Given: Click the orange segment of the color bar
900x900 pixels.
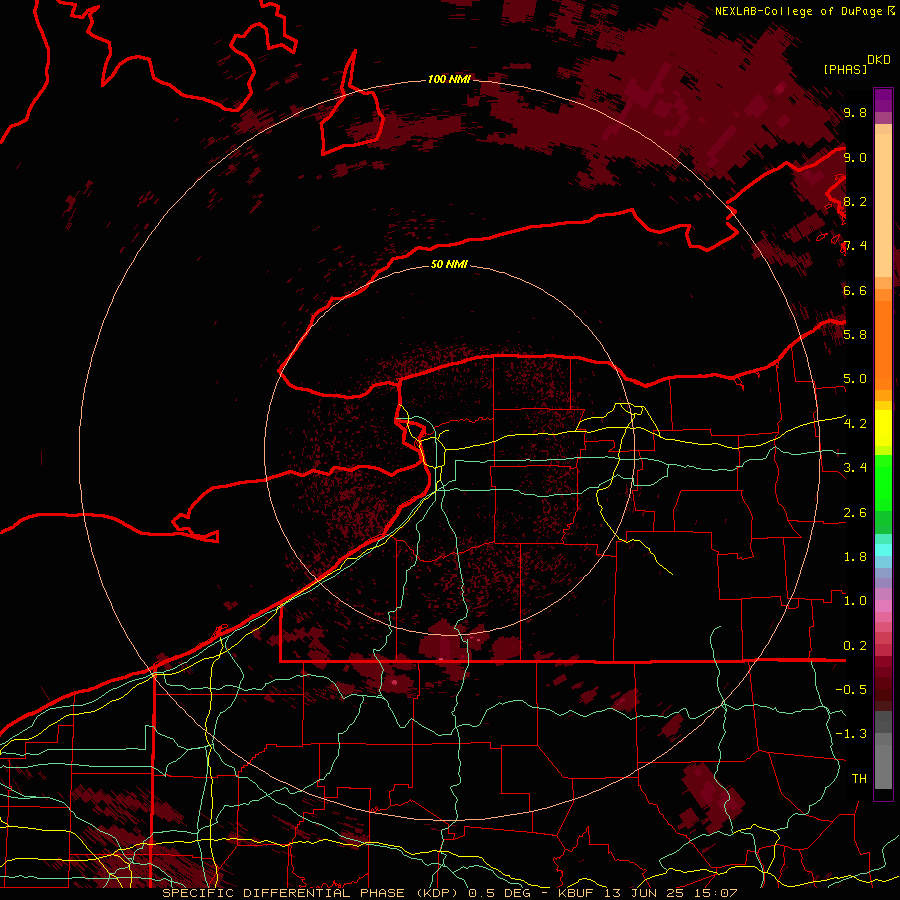Looking at the screenshot, I should (x=883, y=344).
